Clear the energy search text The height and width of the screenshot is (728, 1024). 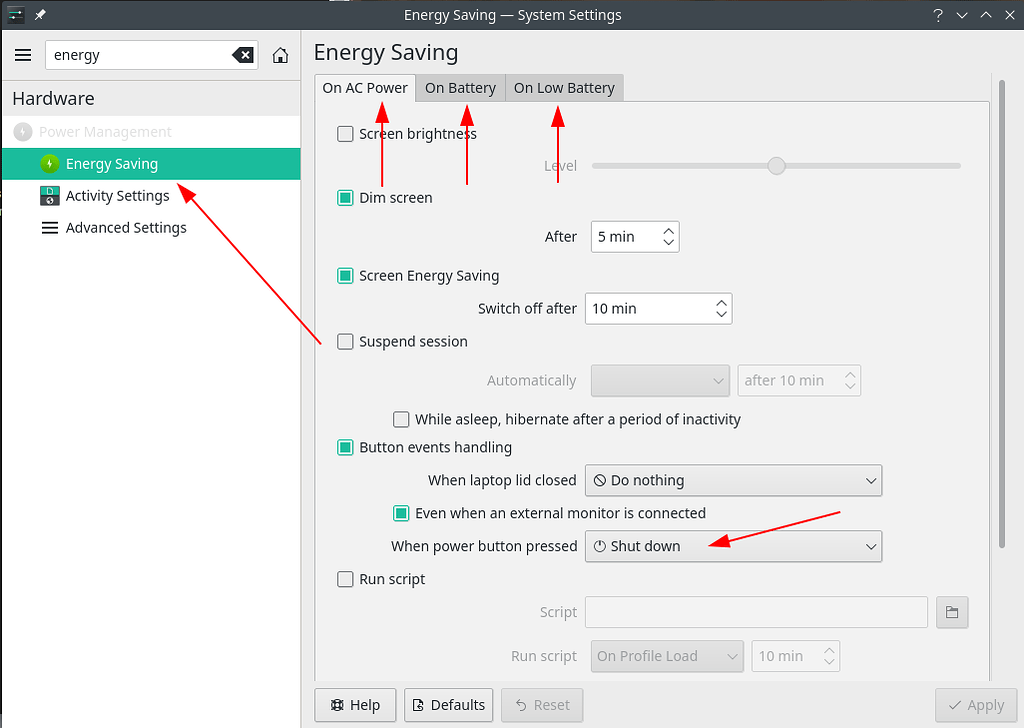point(243,55)
